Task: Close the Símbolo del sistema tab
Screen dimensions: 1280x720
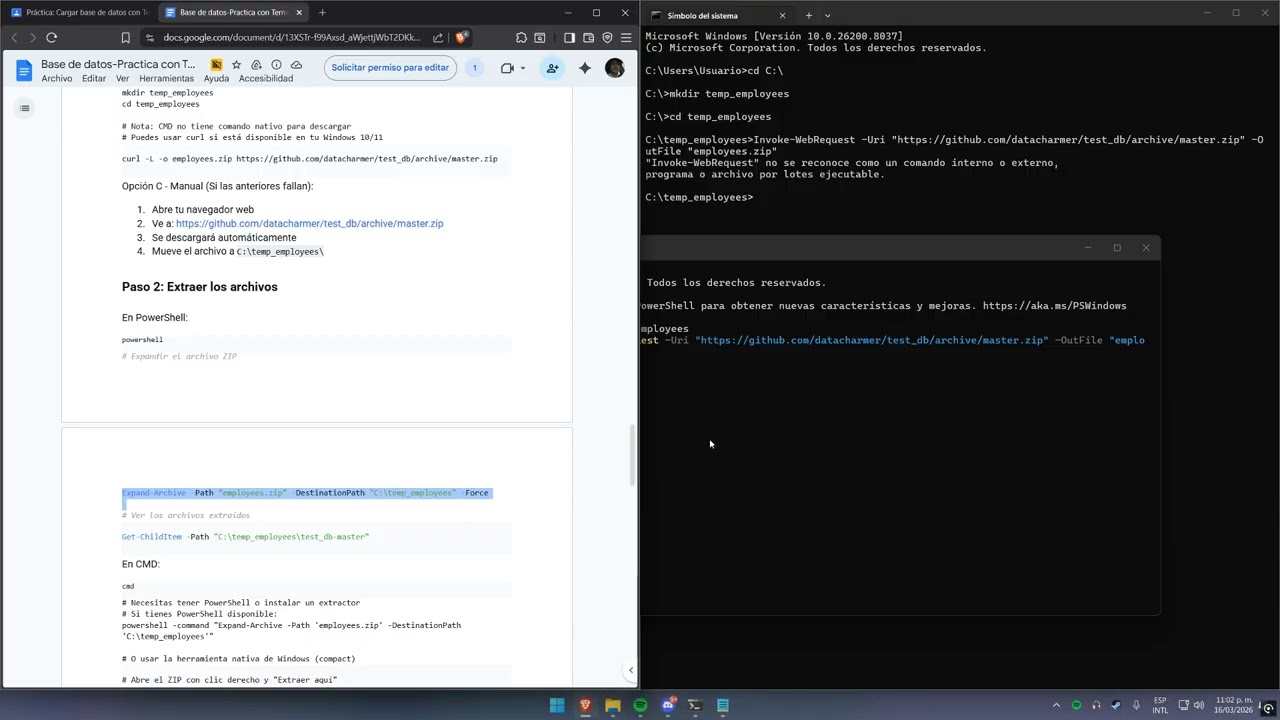Action: tap(782, 15)
